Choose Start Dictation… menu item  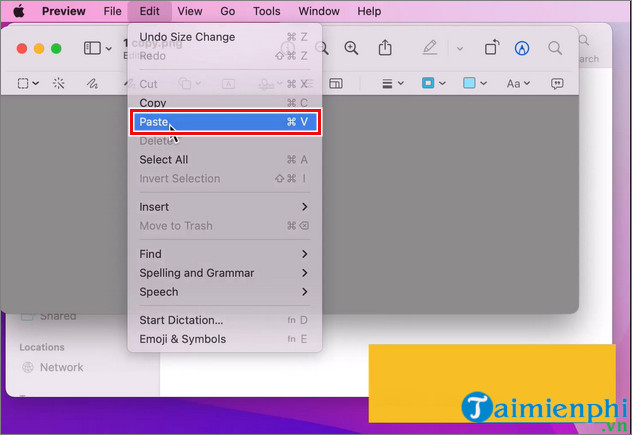click(x=224, y=320)
